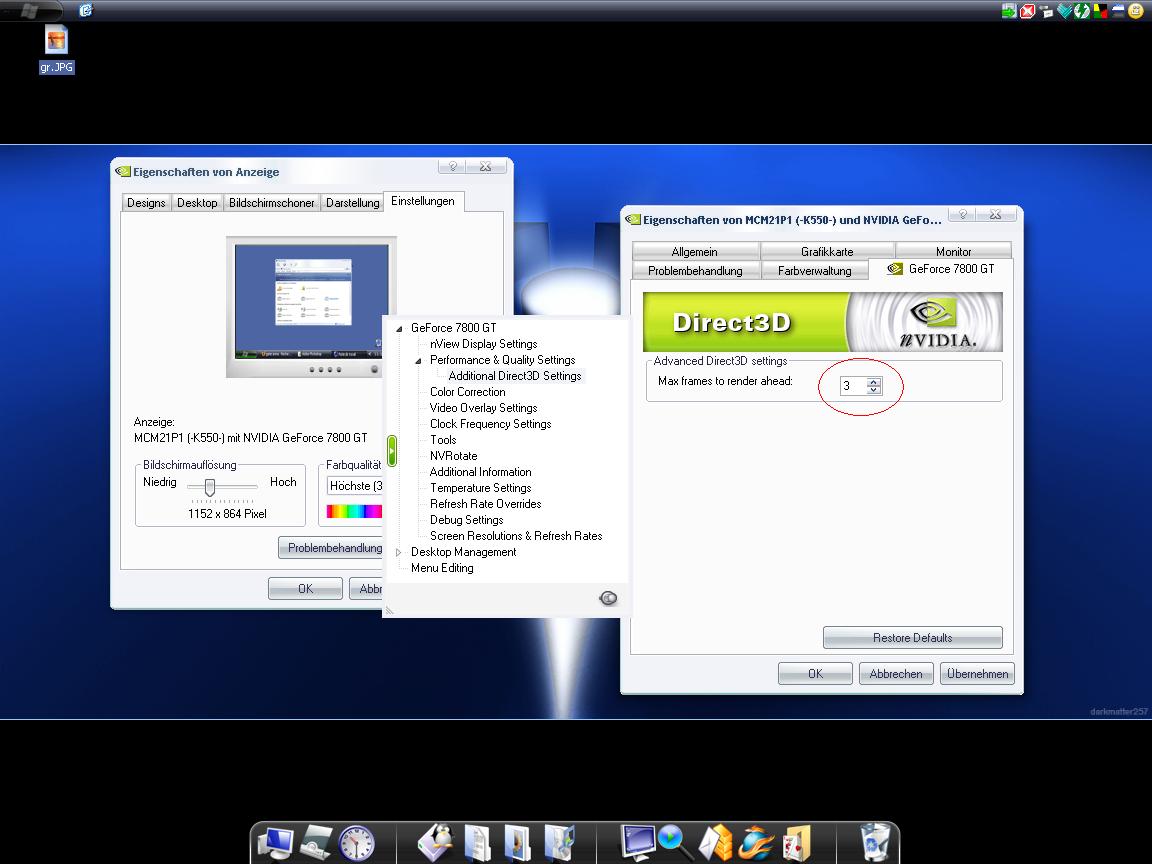Launch the magnifier search icon in the dock
Screen dimensions: 1152x864
click(x=674, y=842)
